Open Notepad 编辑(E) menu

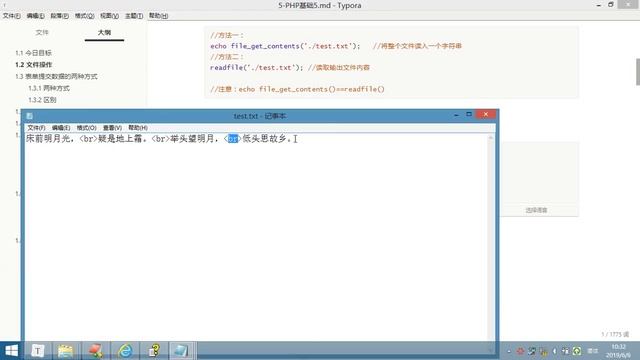point(61,128)
